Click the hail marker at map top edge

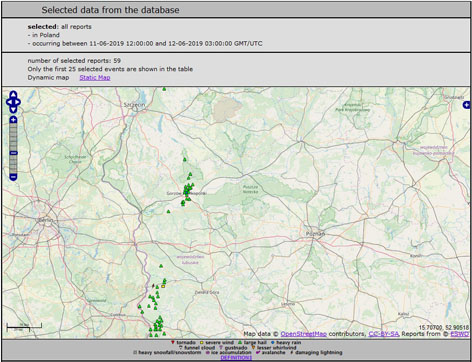164,89
